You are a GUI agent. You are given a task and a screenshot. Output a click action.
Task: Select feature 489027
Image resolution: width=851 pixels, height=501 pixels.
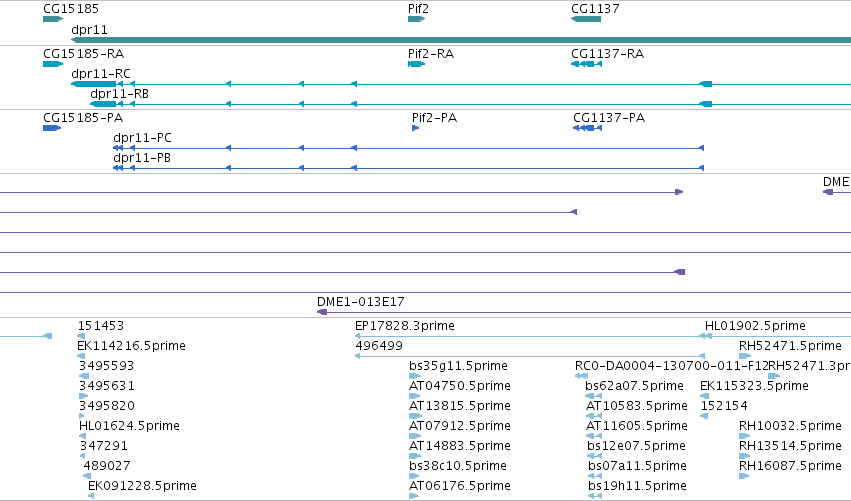[x=87, y=476]
